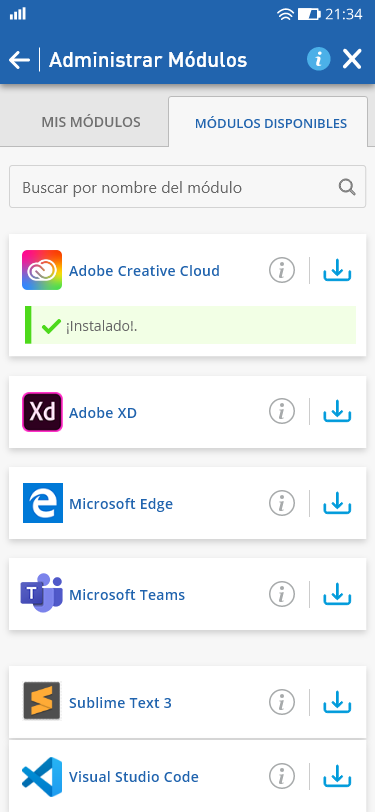The image size is (375, 812).
Task: Show info for Microsoft Edge
Action: coord(282,503)
